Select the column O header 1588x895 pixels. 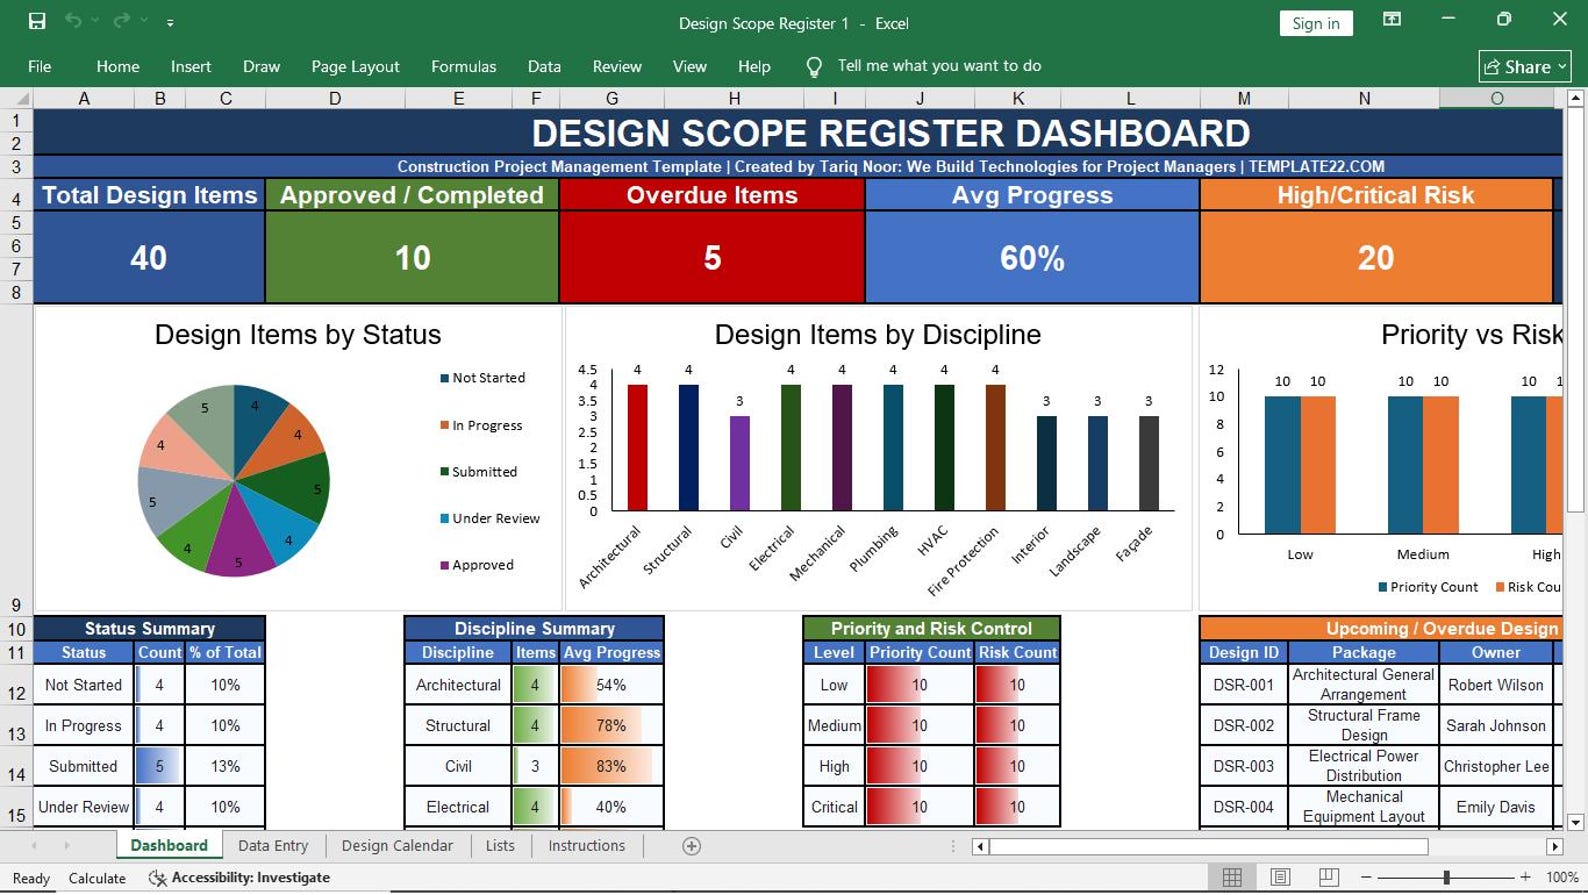(1497, 98)
